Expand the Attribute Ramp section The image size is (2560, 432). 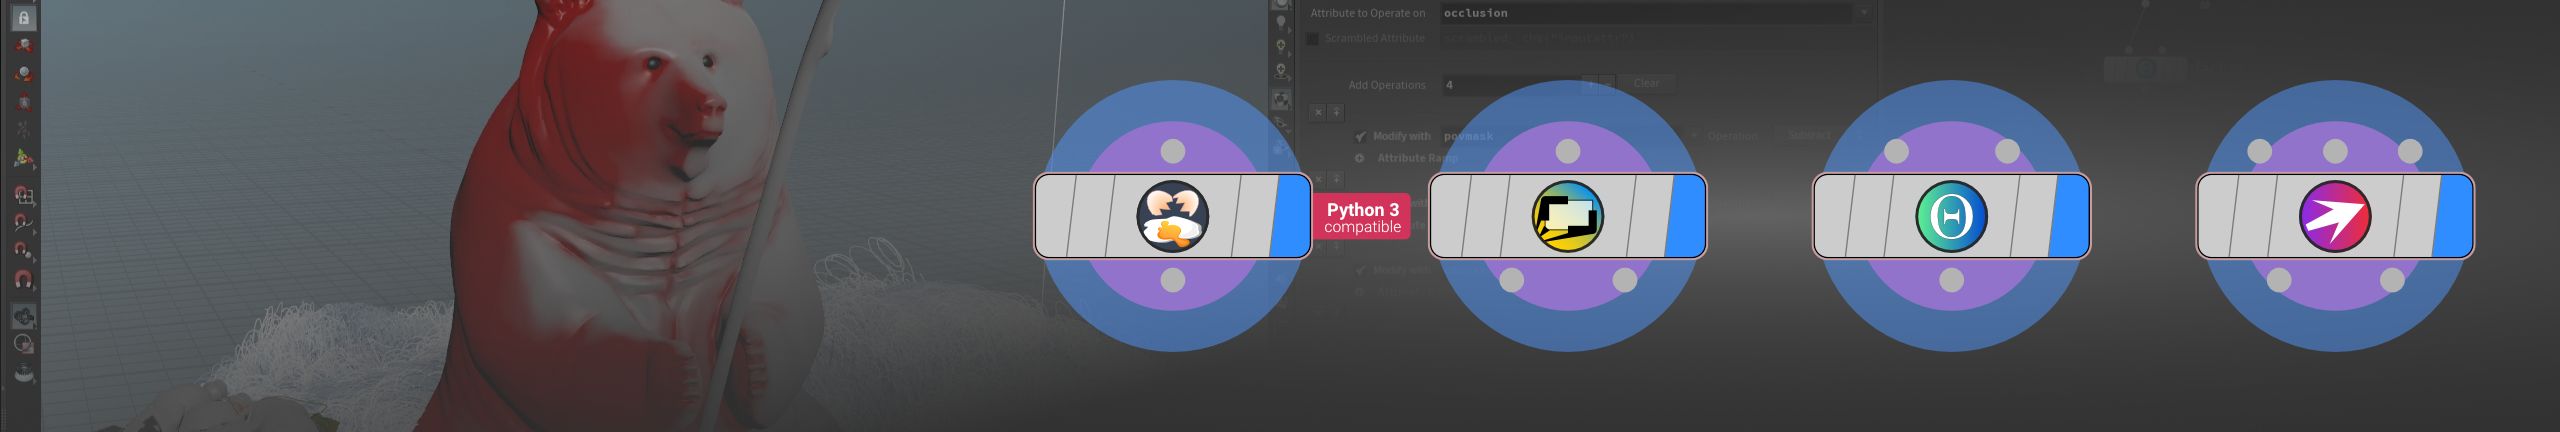(1360, 158)
